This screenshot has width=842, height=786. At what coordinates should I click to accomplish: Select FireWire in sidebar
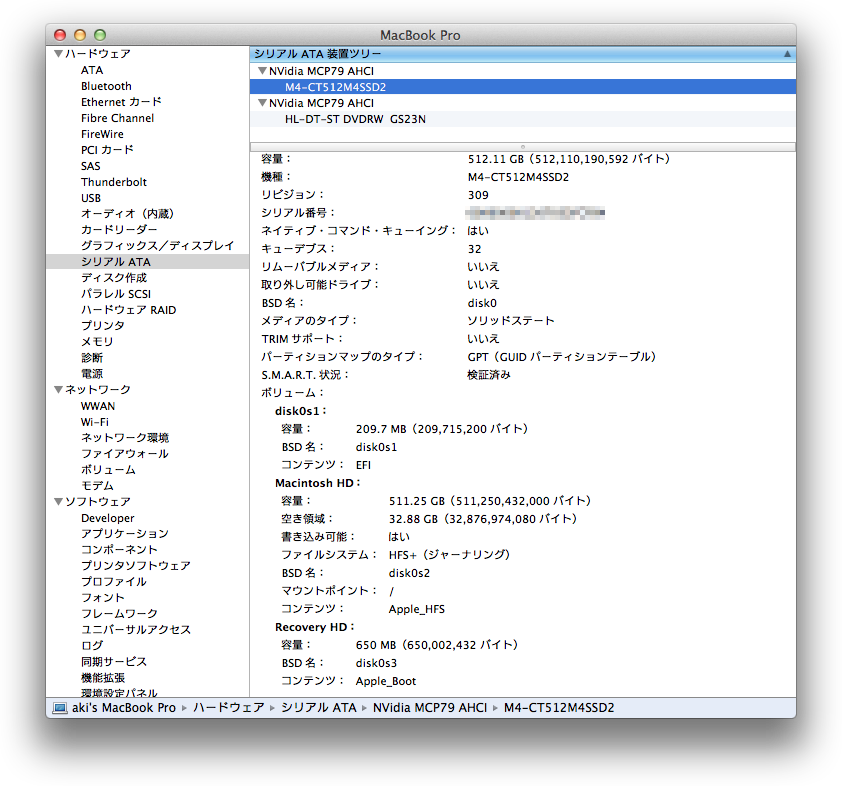tap(102, 134)
